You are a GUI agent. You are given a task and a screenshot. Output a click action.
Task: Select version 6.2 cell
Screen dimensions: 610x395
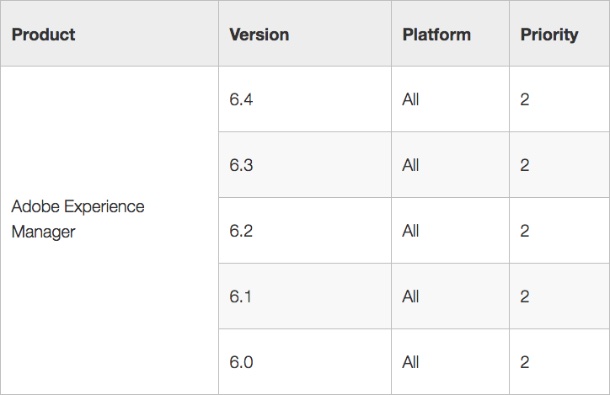pos(305,230)
